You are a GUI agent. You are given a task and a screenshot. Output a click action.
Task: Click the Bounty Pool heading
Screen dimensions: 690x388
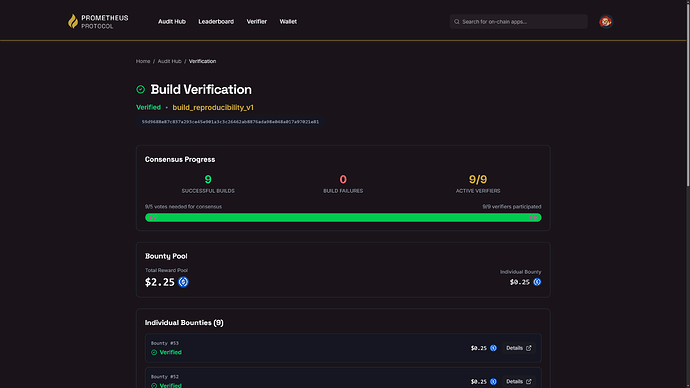click(x=166, y=256)
